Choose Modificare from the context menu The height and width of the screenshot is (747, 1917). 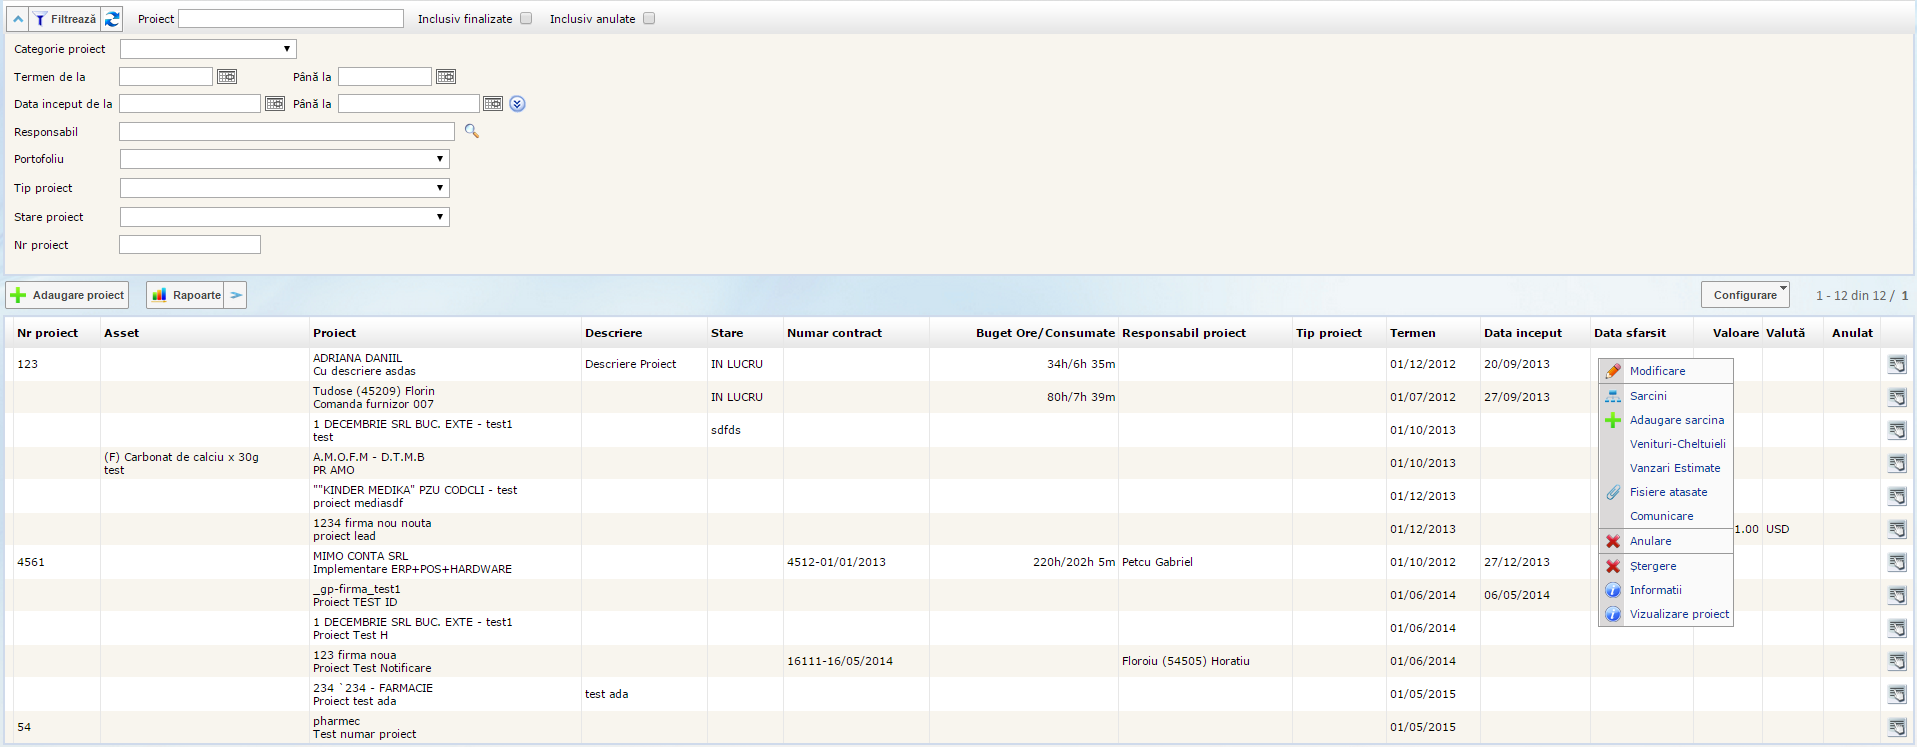click(1657, 371)
